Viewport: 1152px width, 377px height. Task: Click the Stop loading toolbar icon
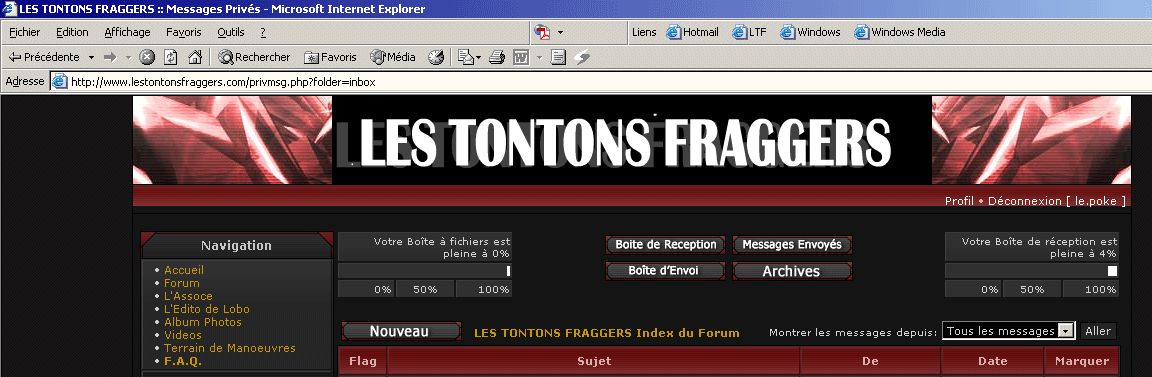tap(147, 57)
